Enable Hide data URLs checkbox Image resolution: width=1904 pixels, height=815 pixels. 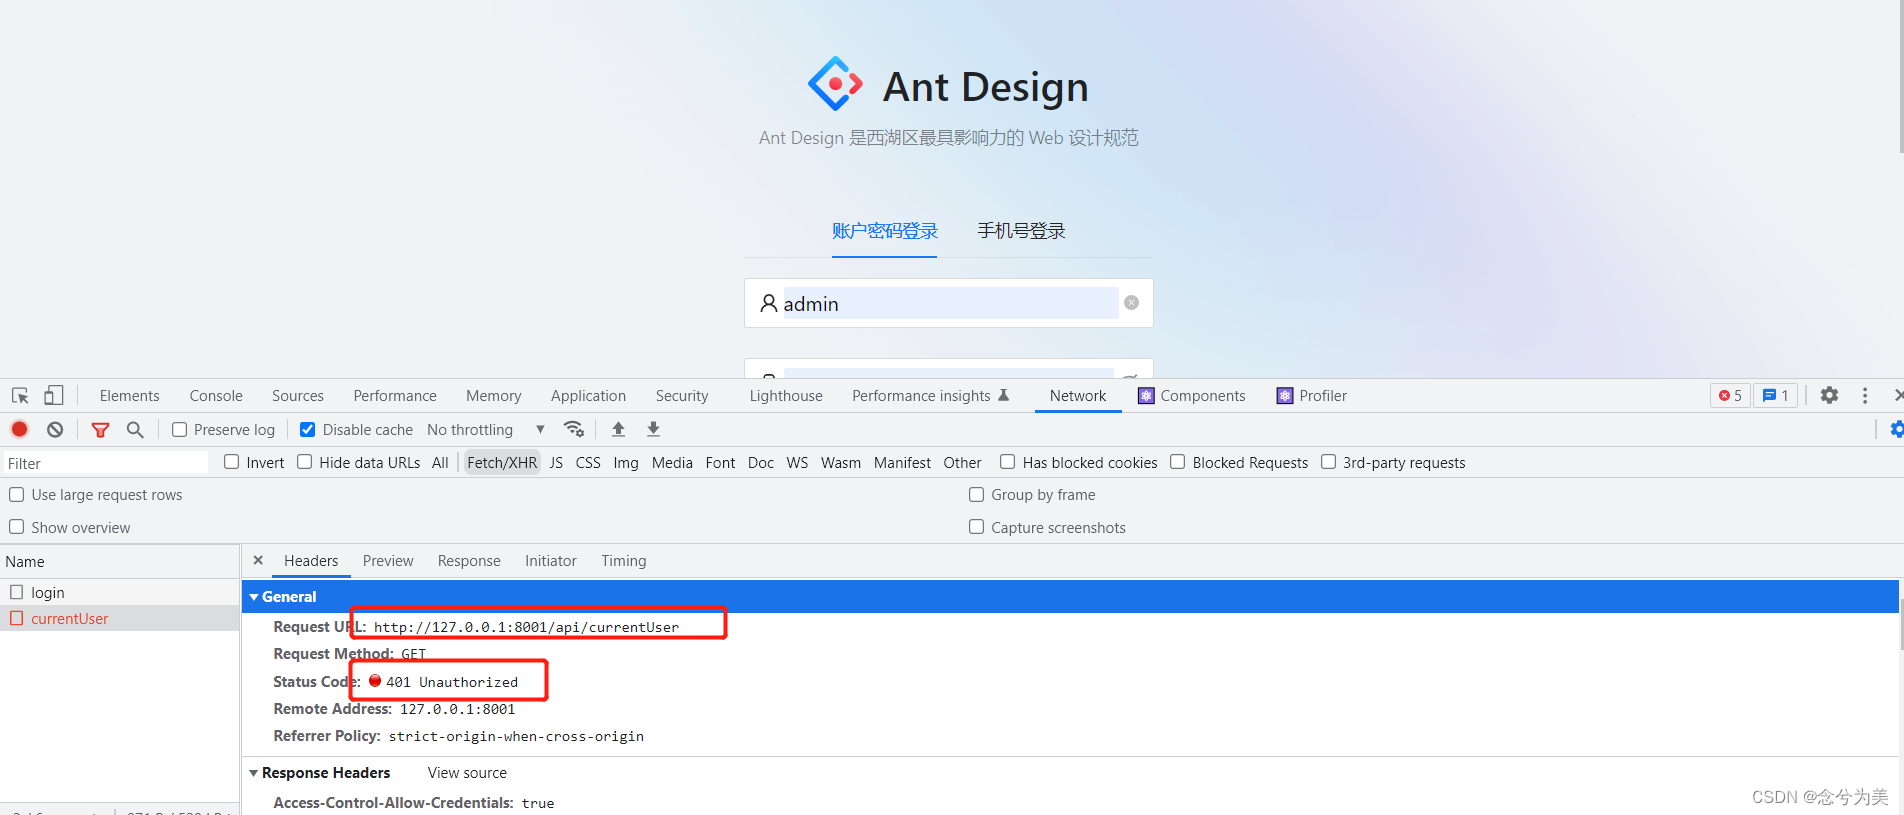tap(305, 462)
